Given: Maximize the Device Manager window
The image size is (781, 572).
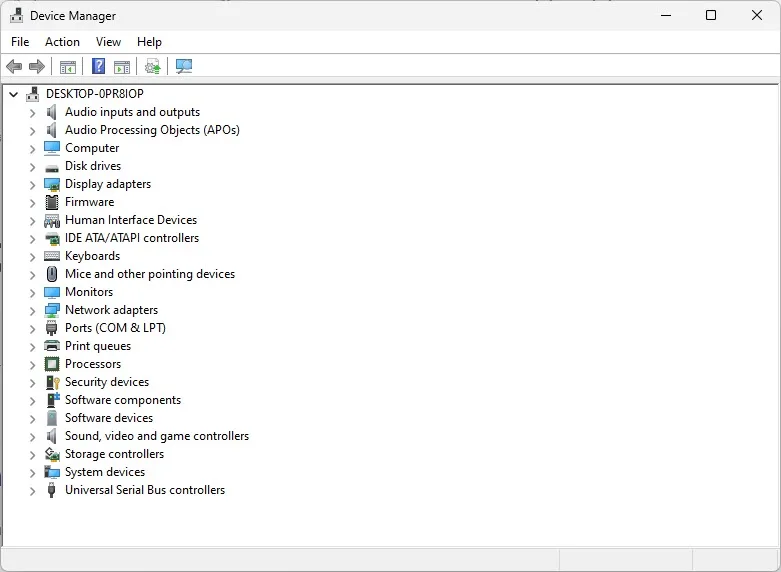Looking at the screenshot, I should 711,15.
